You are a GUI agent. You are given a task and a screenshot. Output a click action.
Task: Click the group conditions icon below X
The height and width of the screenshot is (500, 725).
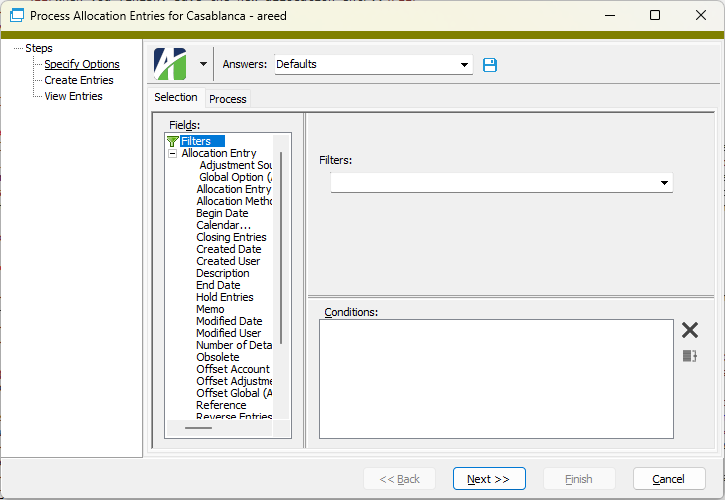point(690,356)
